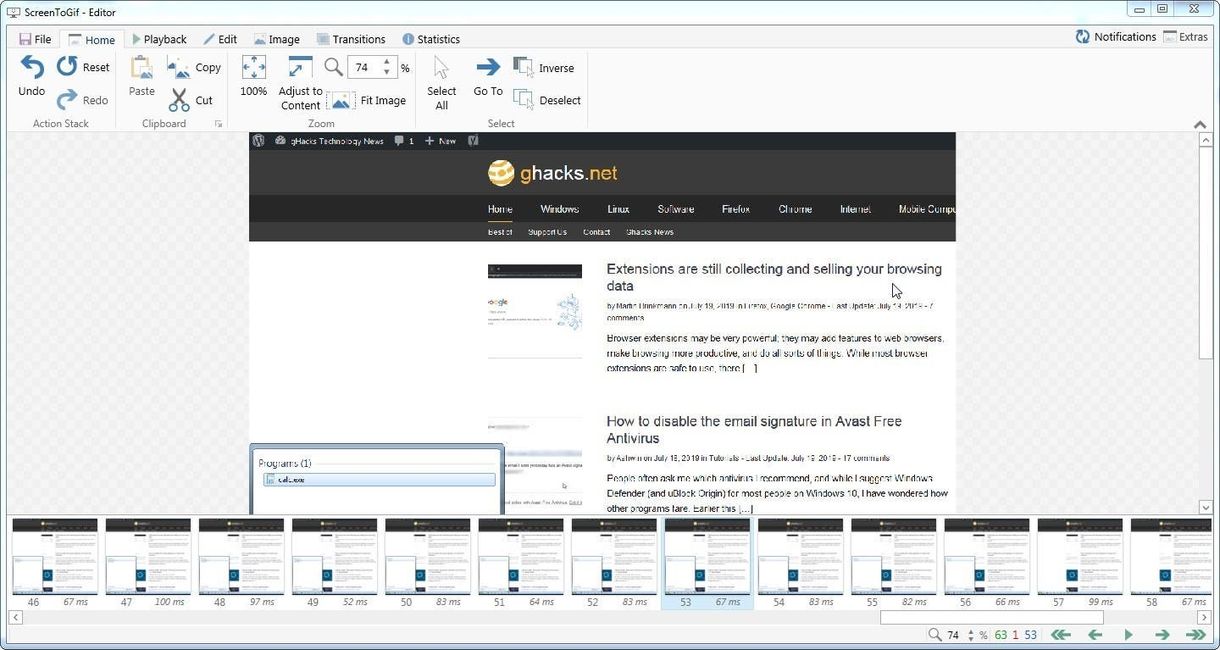Screen dimensions: 1220x650
Task: Collapse the ribbon with chevron
Action: tap(1200, 124)
